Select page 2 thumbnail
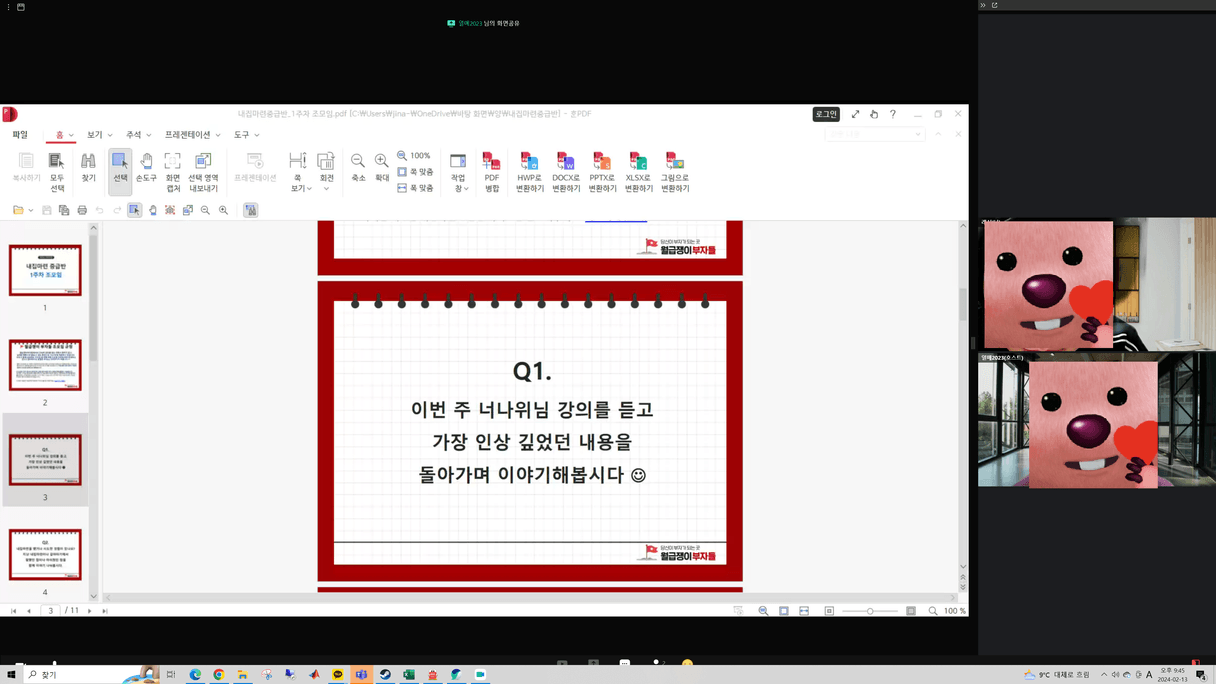1216x684 pixels. point(45,365)
